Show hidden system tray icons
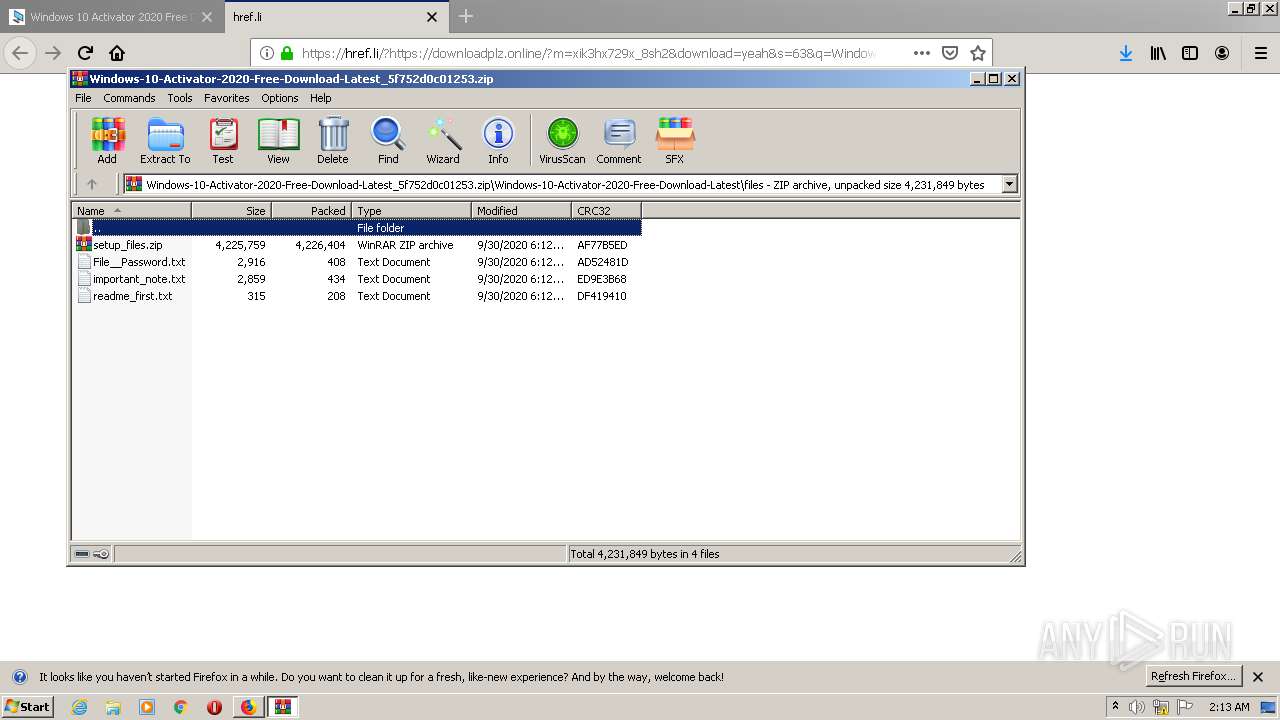Image resolution: width=1280 pixels, height=720 pixels. [1115, 707]
